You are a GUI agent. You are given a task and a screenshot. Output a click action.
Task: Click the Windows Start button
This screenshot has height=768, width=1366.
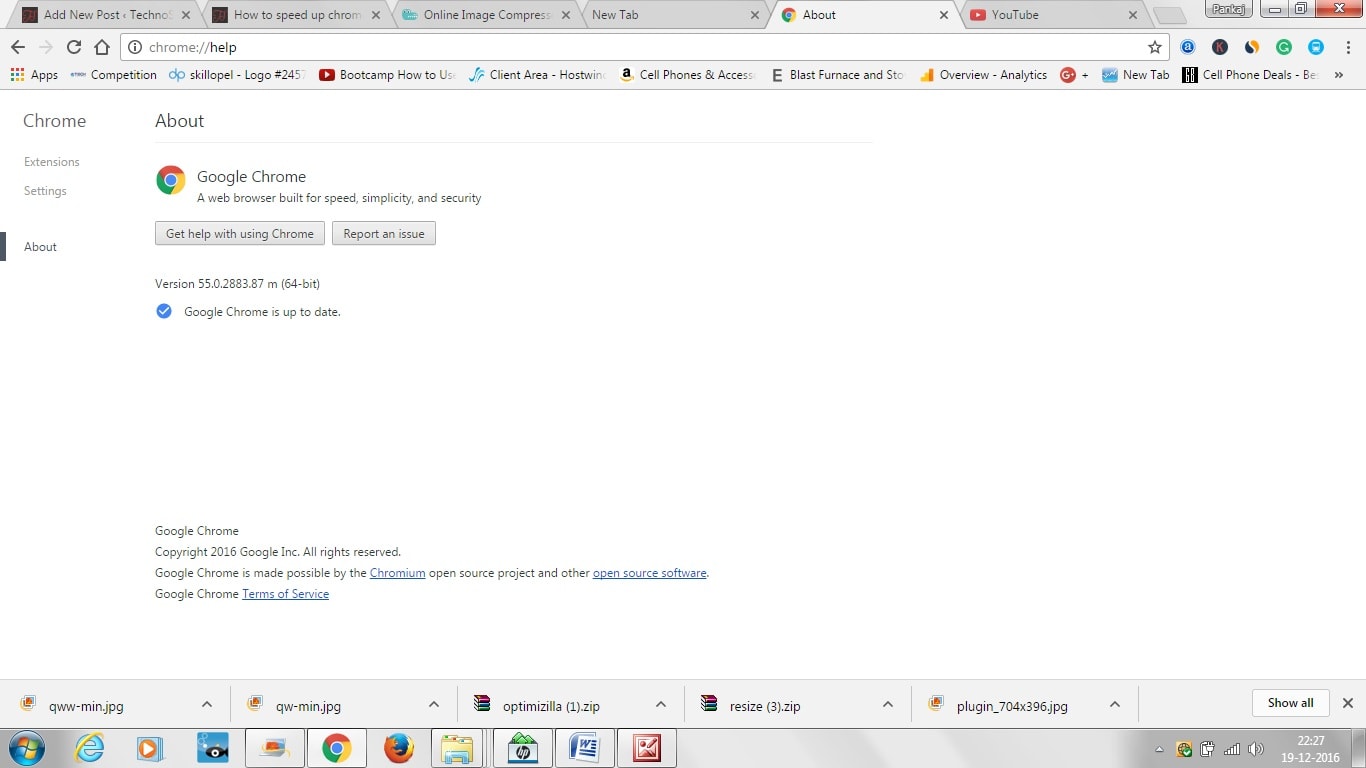[27, 748]
